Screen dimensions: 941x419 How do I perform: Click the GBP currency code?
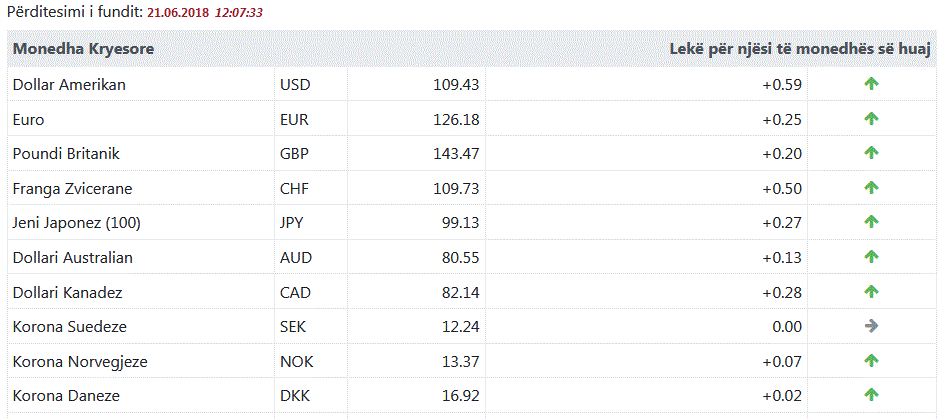(295, 154)
